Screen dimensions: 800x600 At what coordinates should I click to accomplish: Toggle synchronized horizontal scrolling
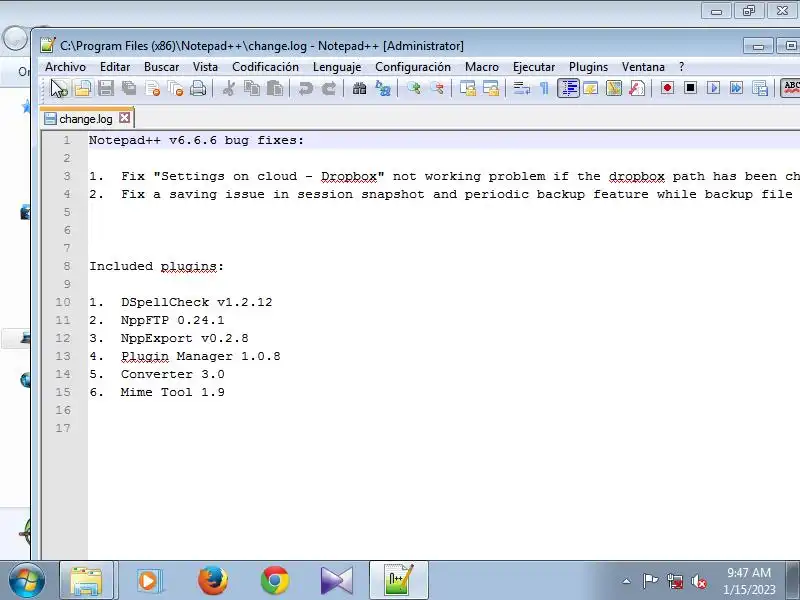(x=491, y=88)
